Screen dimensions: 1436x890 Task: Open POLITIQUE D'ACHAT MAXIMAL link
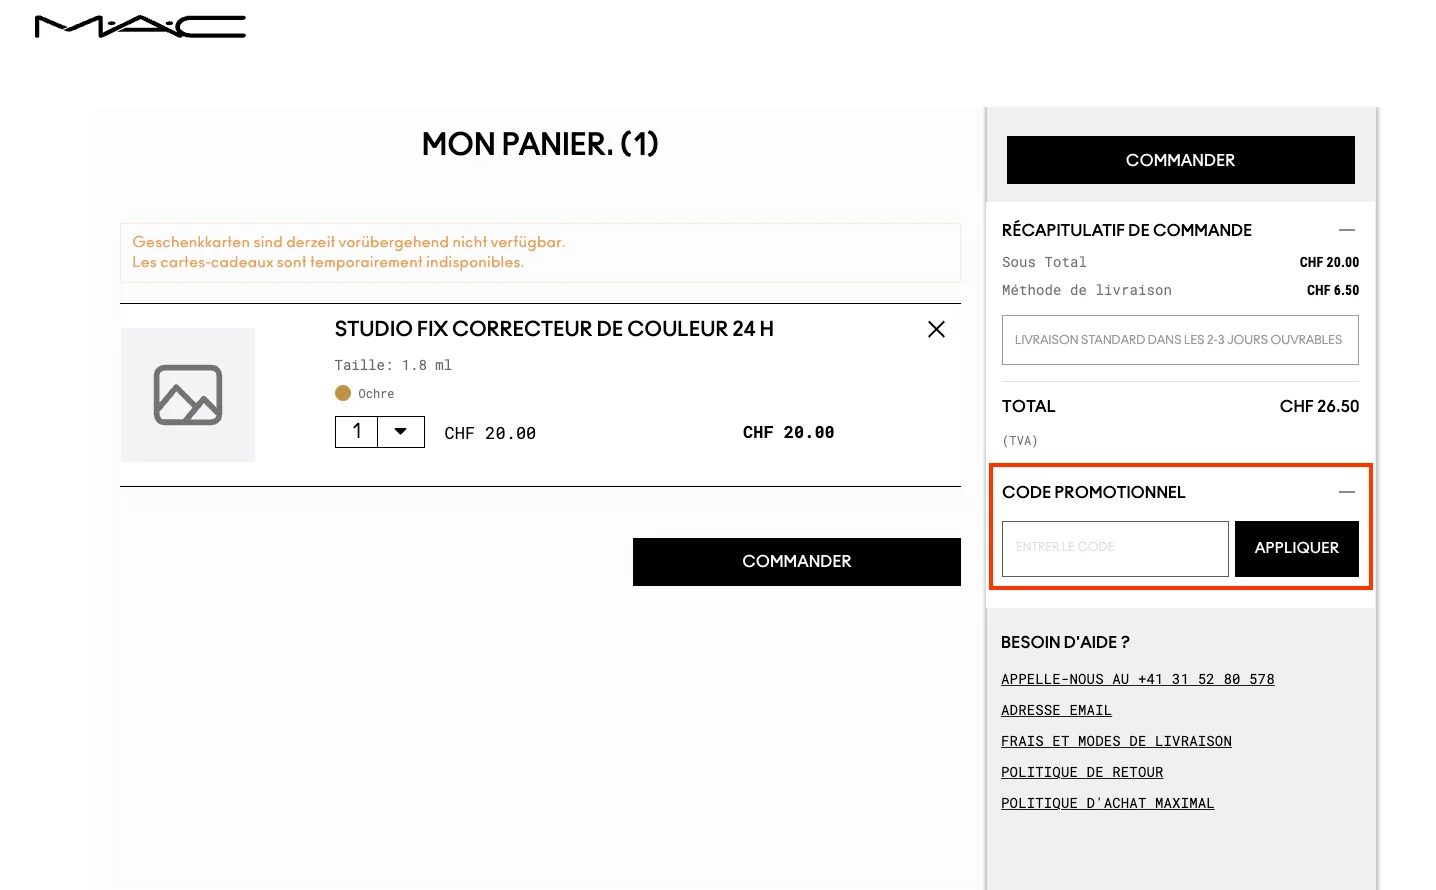(1107, 803)
